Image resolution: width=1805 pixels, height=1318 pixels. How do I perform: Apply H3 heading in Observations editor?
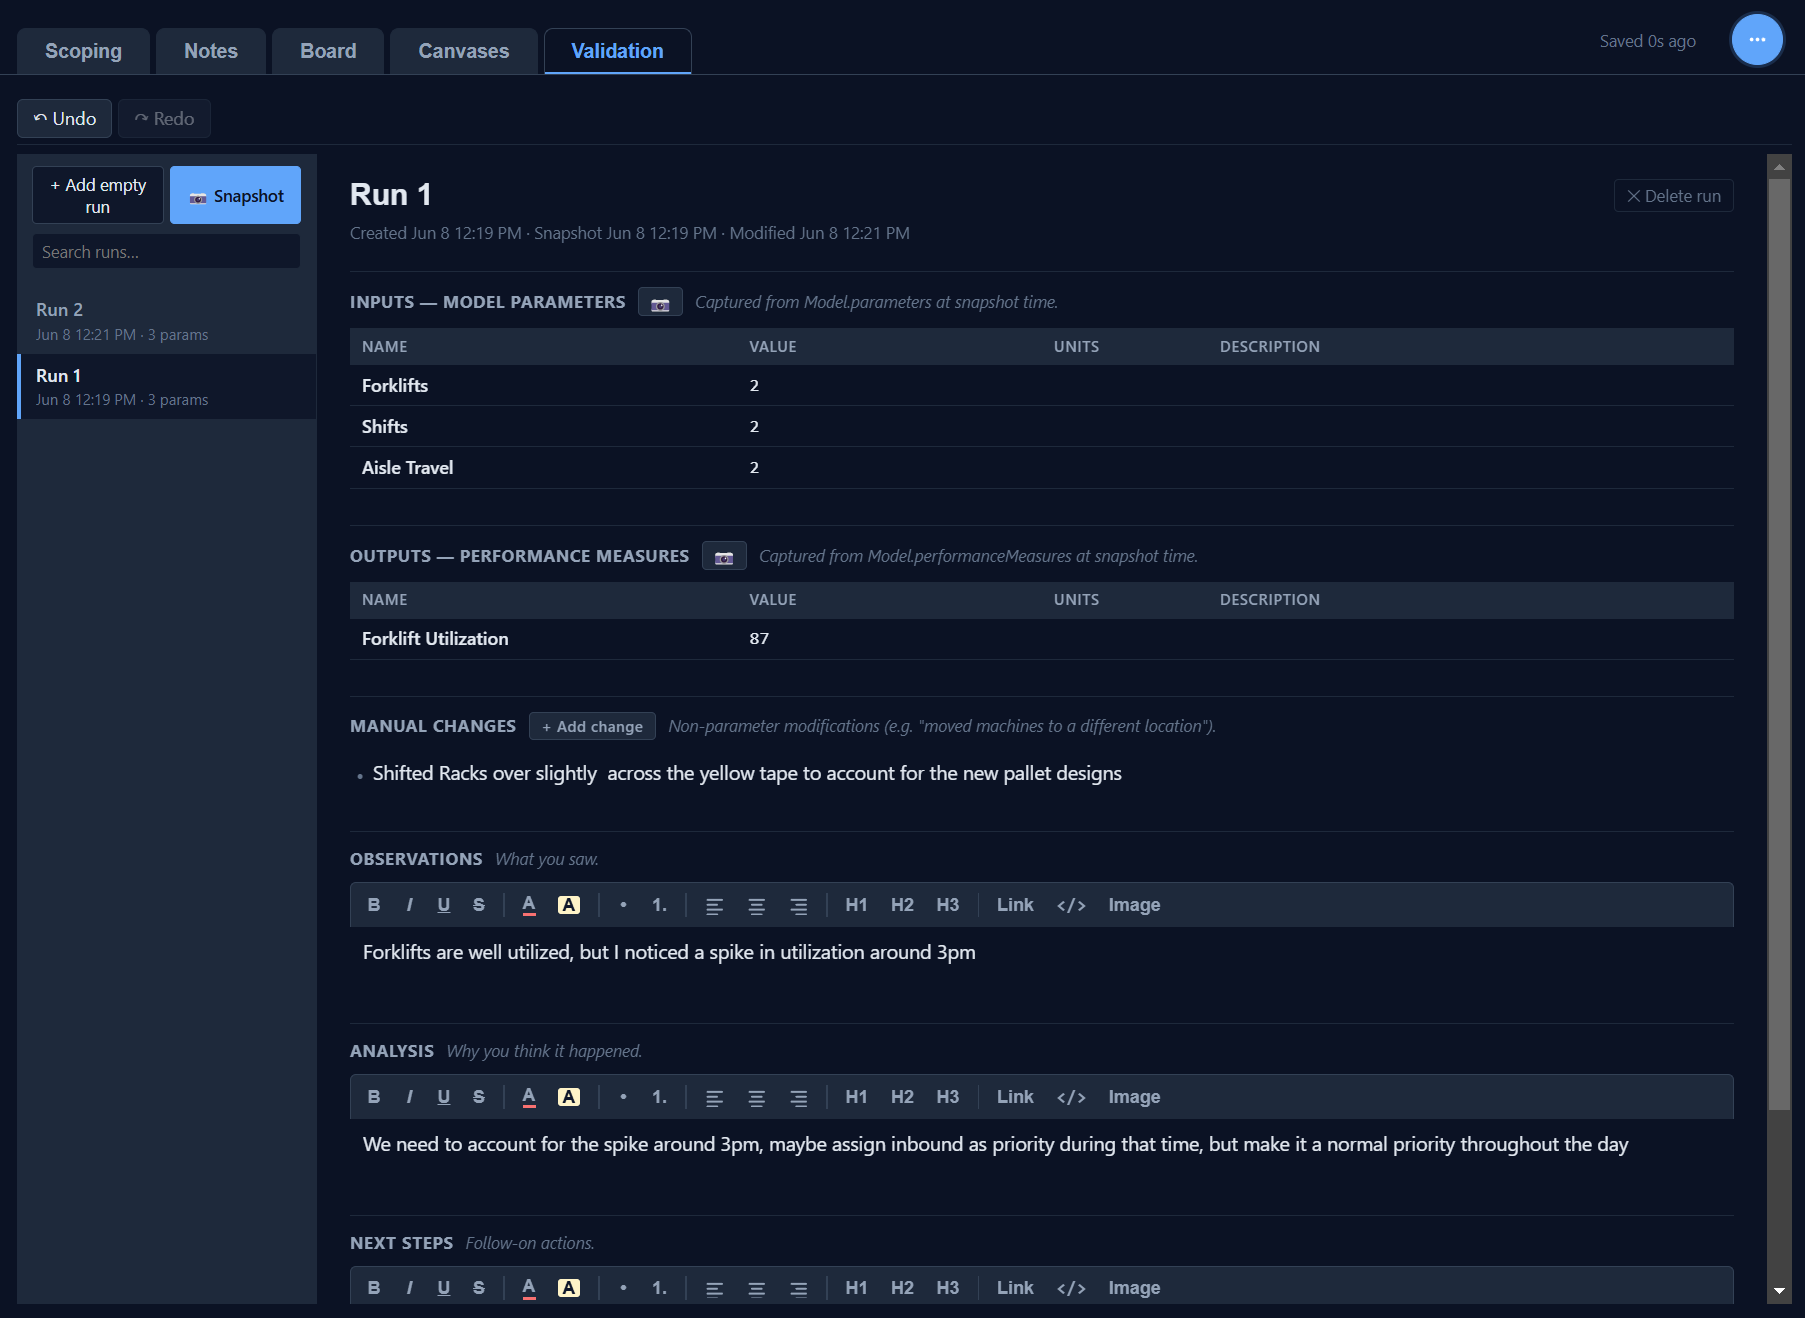[x=948, y=905]
